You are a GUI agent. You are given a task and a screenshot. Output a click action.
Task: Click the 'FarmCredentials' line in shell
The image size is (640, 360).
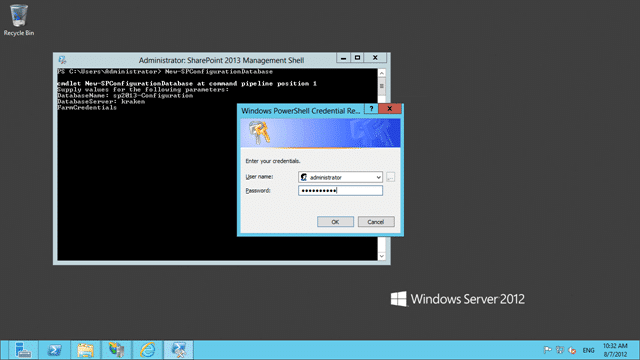(x=87, y=108)
